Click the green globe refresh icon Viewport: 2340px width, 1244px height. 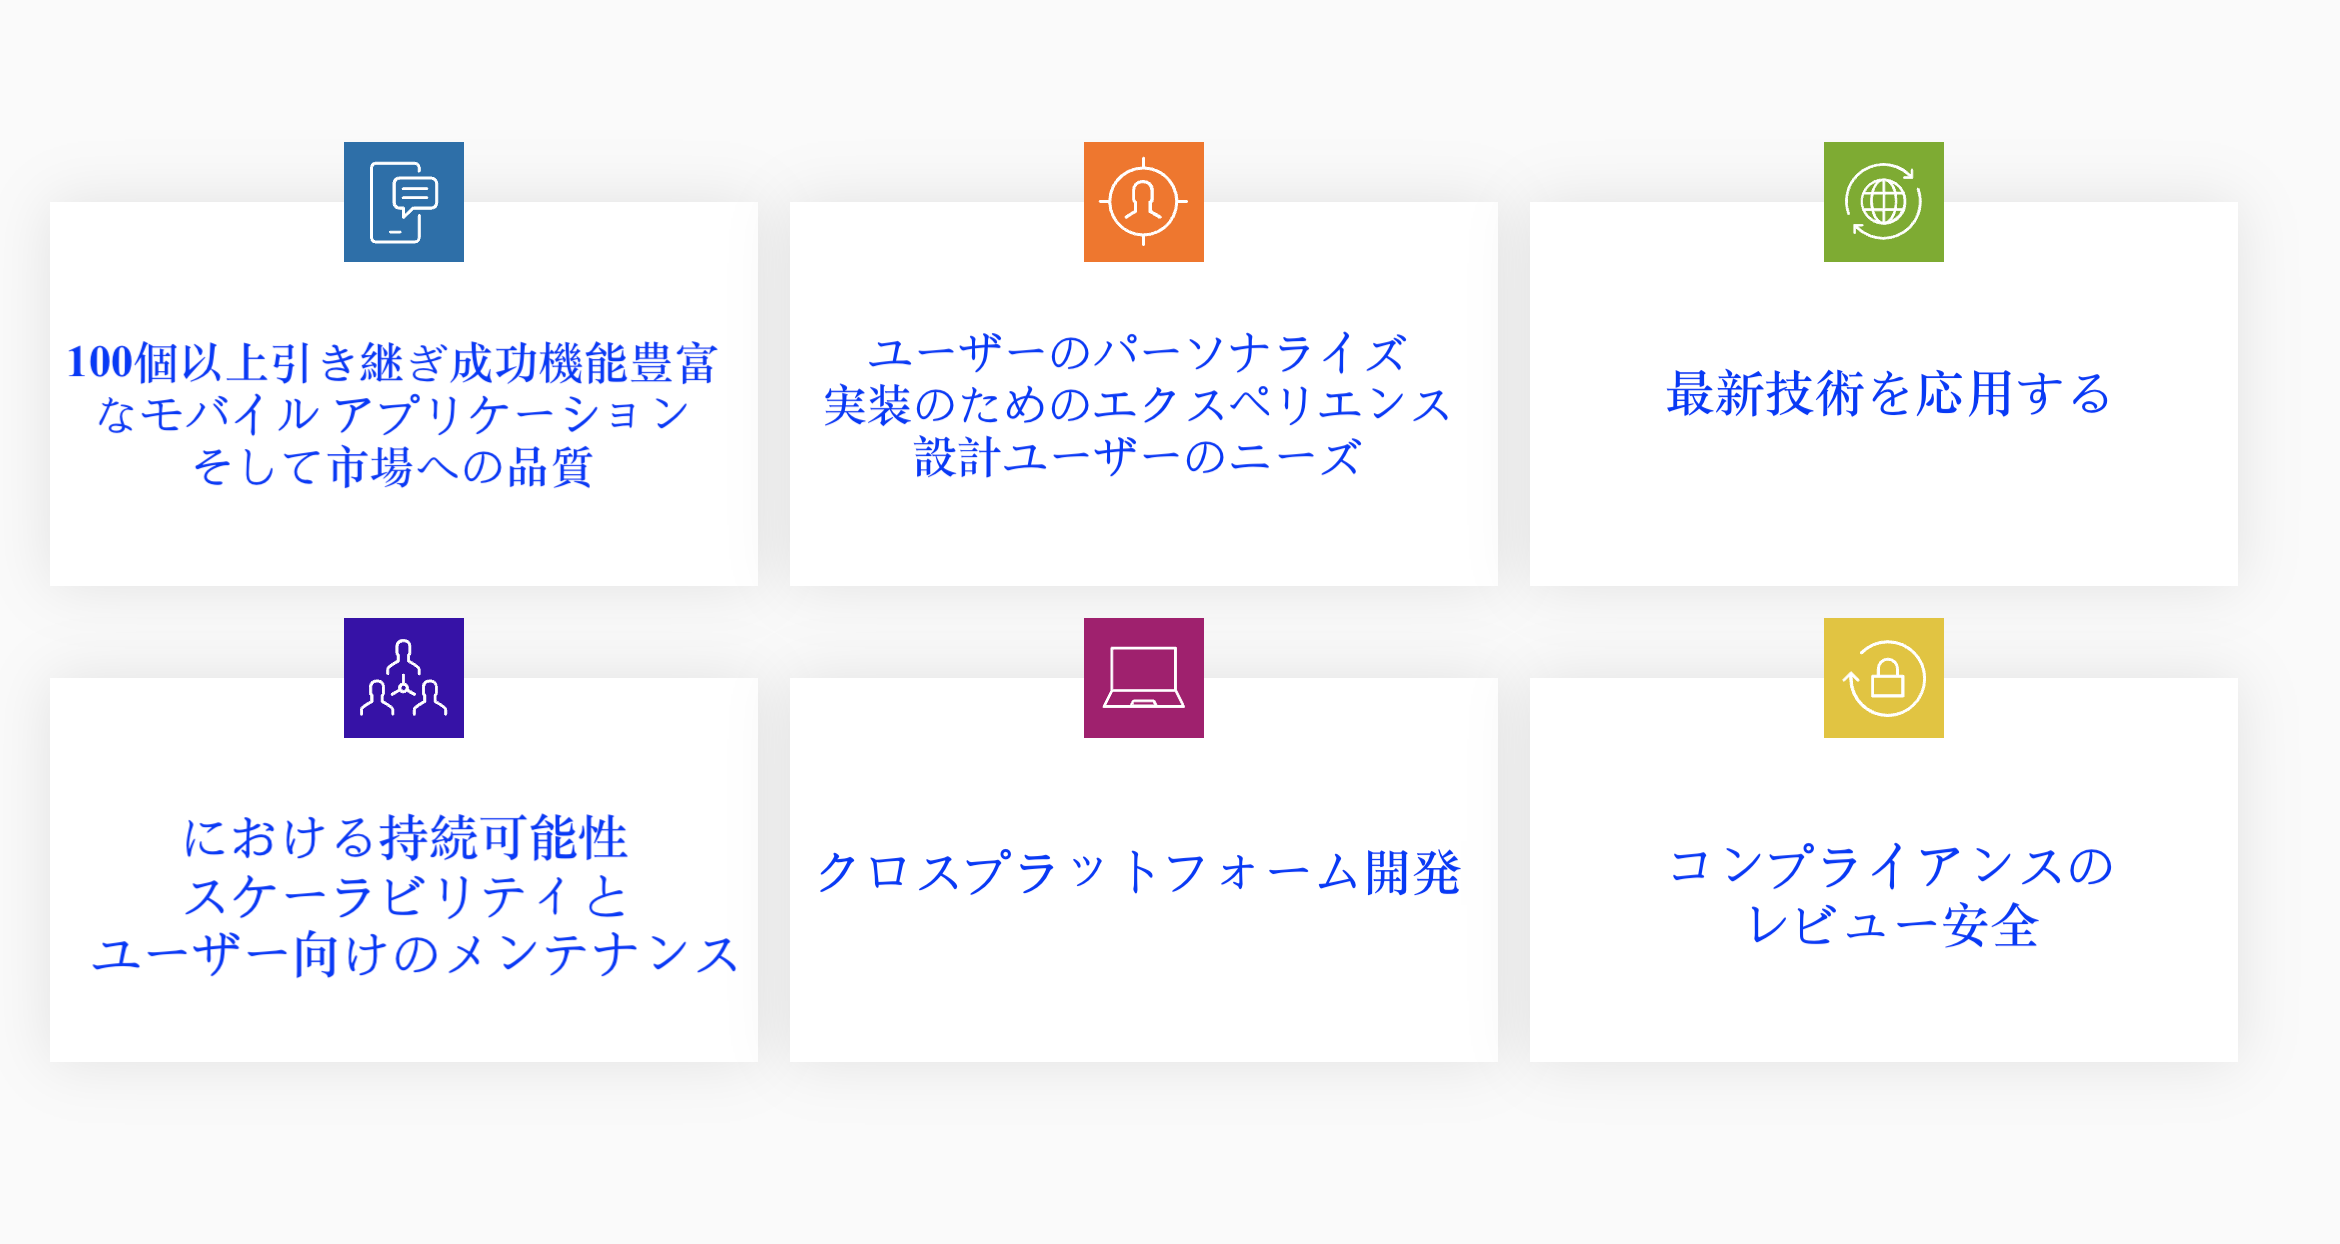coord(1883,202)
